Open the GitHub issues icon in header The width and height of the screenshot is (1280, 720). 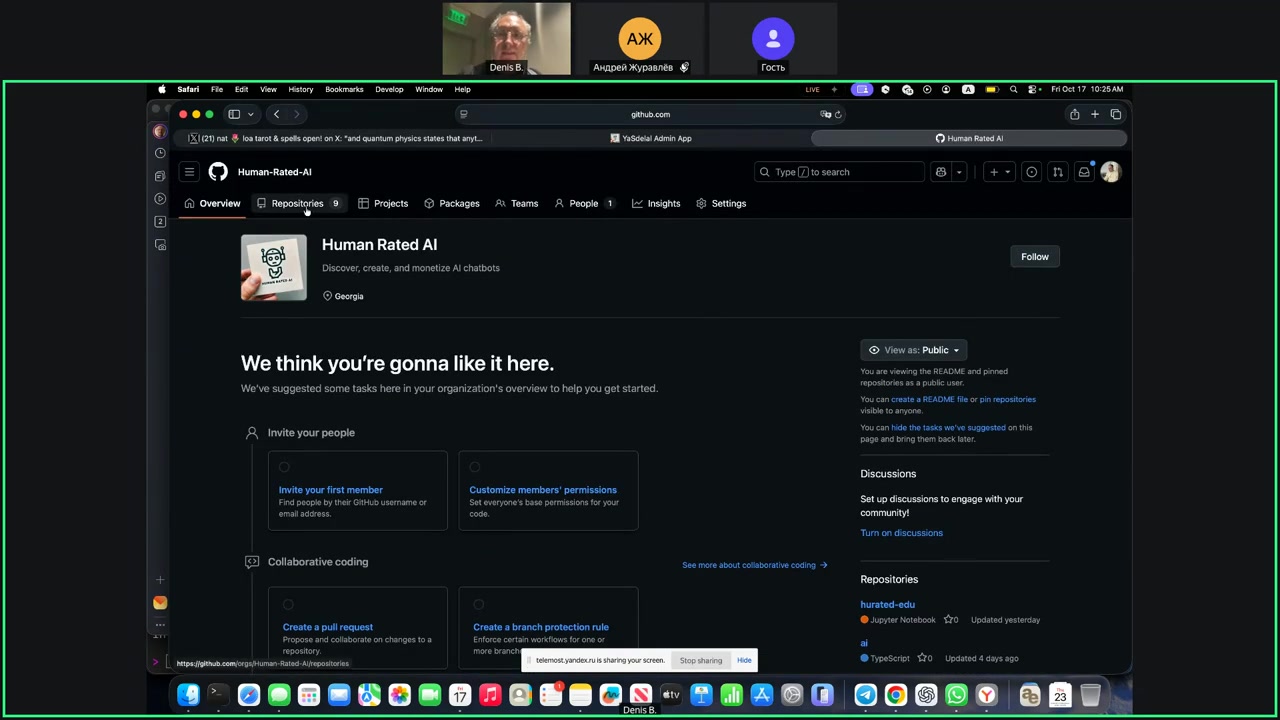1032,172
